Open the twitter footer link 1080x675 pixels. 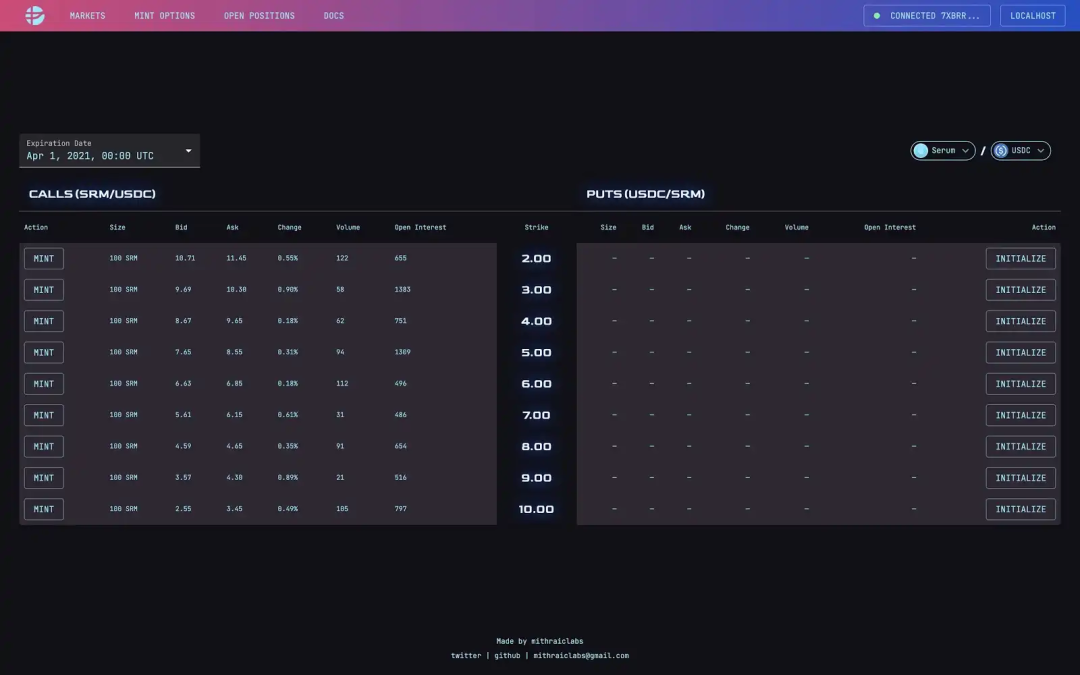(466, 655)
